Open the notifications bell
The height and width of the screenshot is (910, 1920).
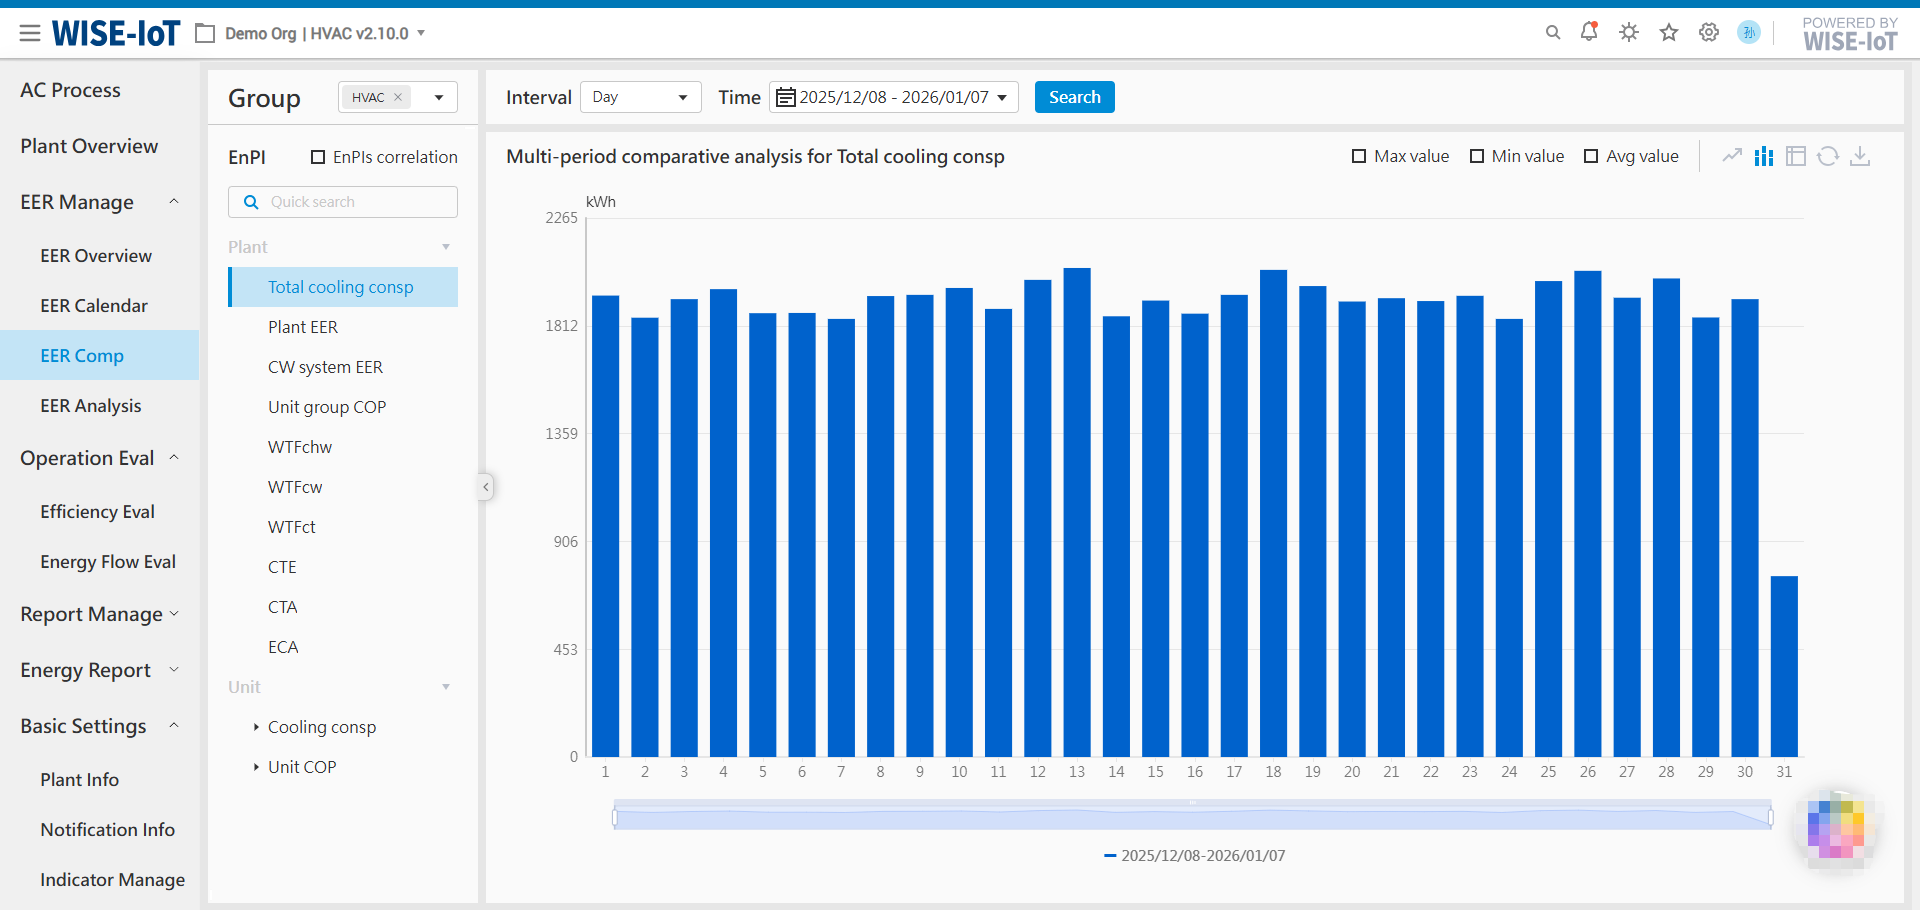click(1589, 32)
